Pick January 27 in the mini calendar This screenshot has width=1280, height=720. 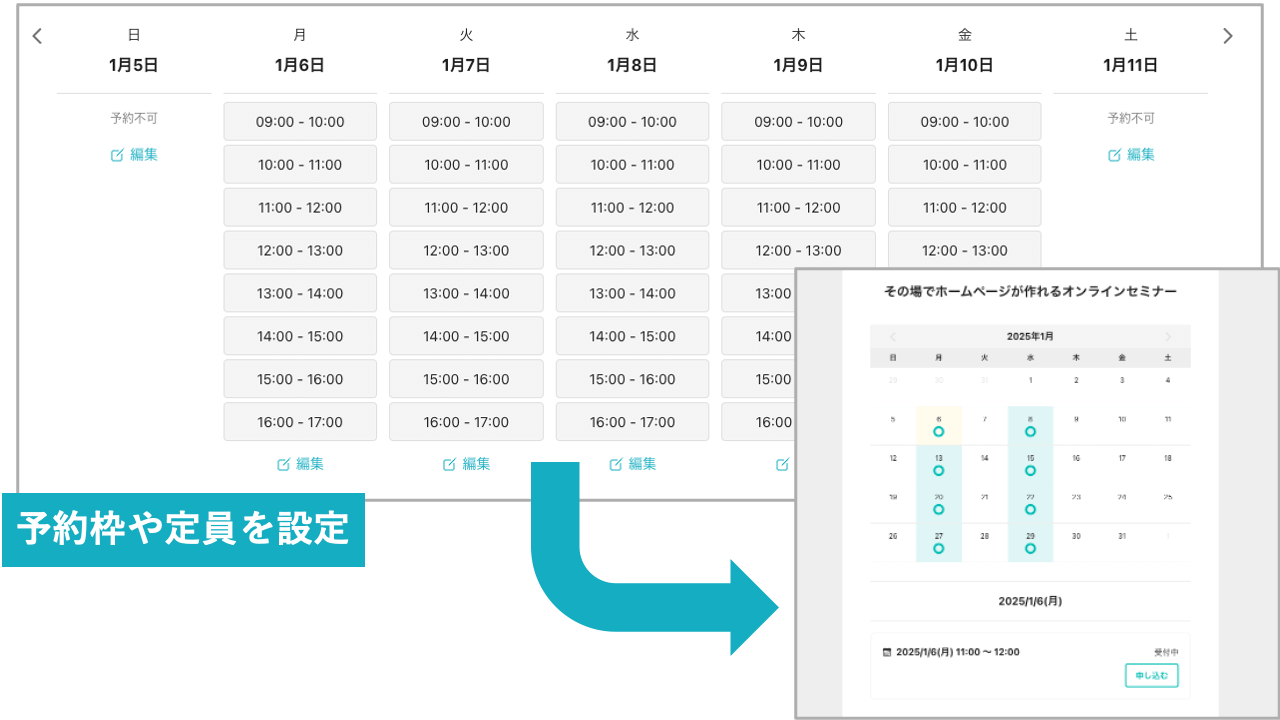[938, 542]
